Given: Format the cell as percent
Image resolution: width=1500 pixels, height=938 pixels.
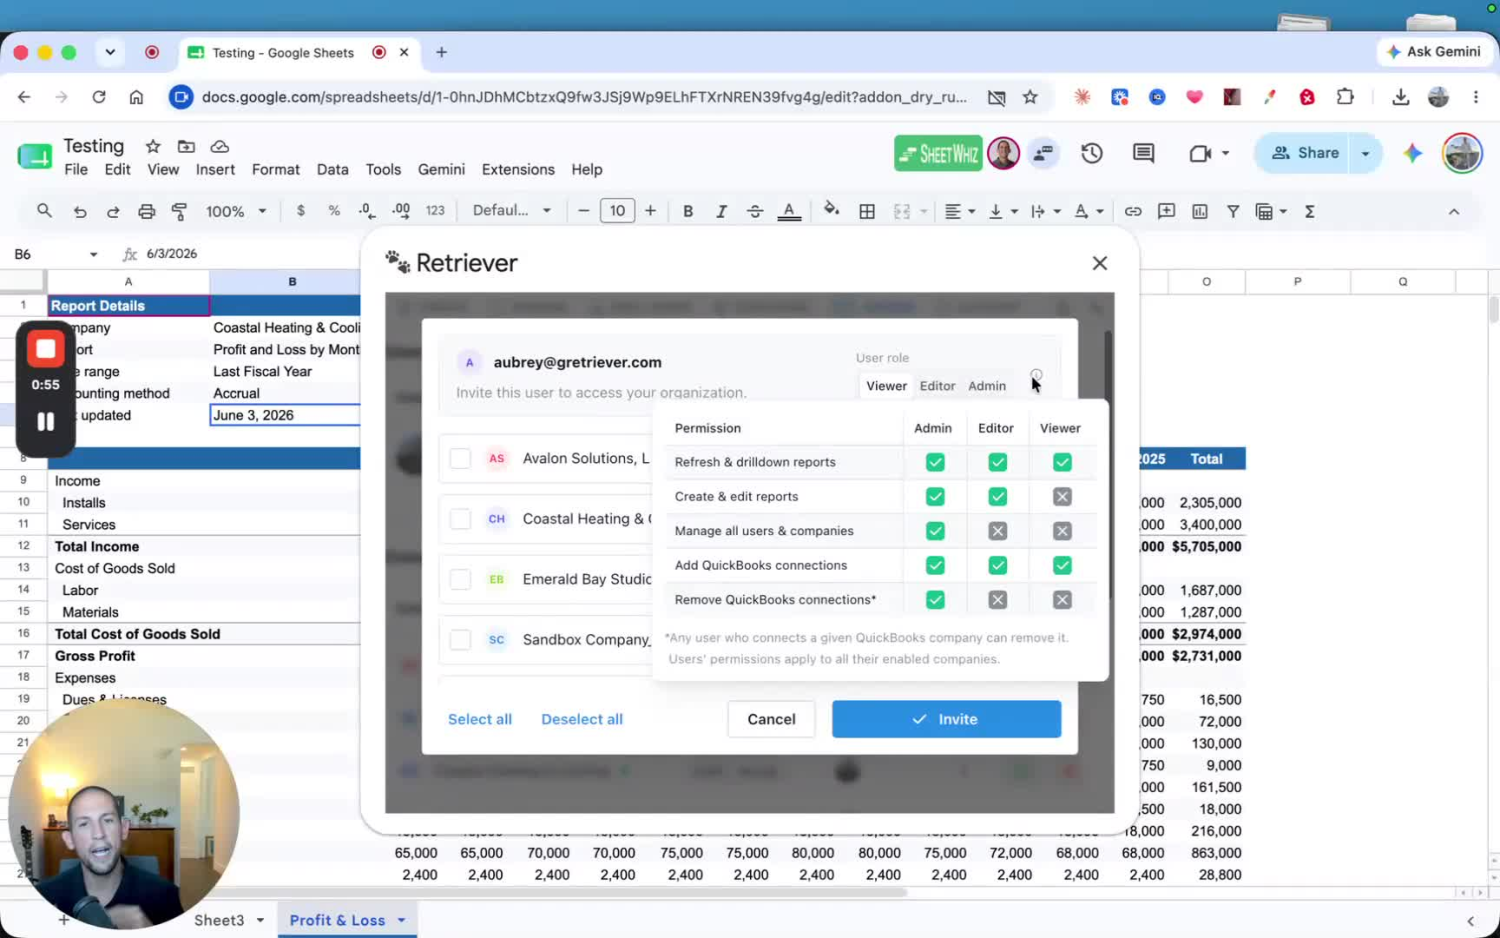Looking at the screenshot, I should point(334,211).
